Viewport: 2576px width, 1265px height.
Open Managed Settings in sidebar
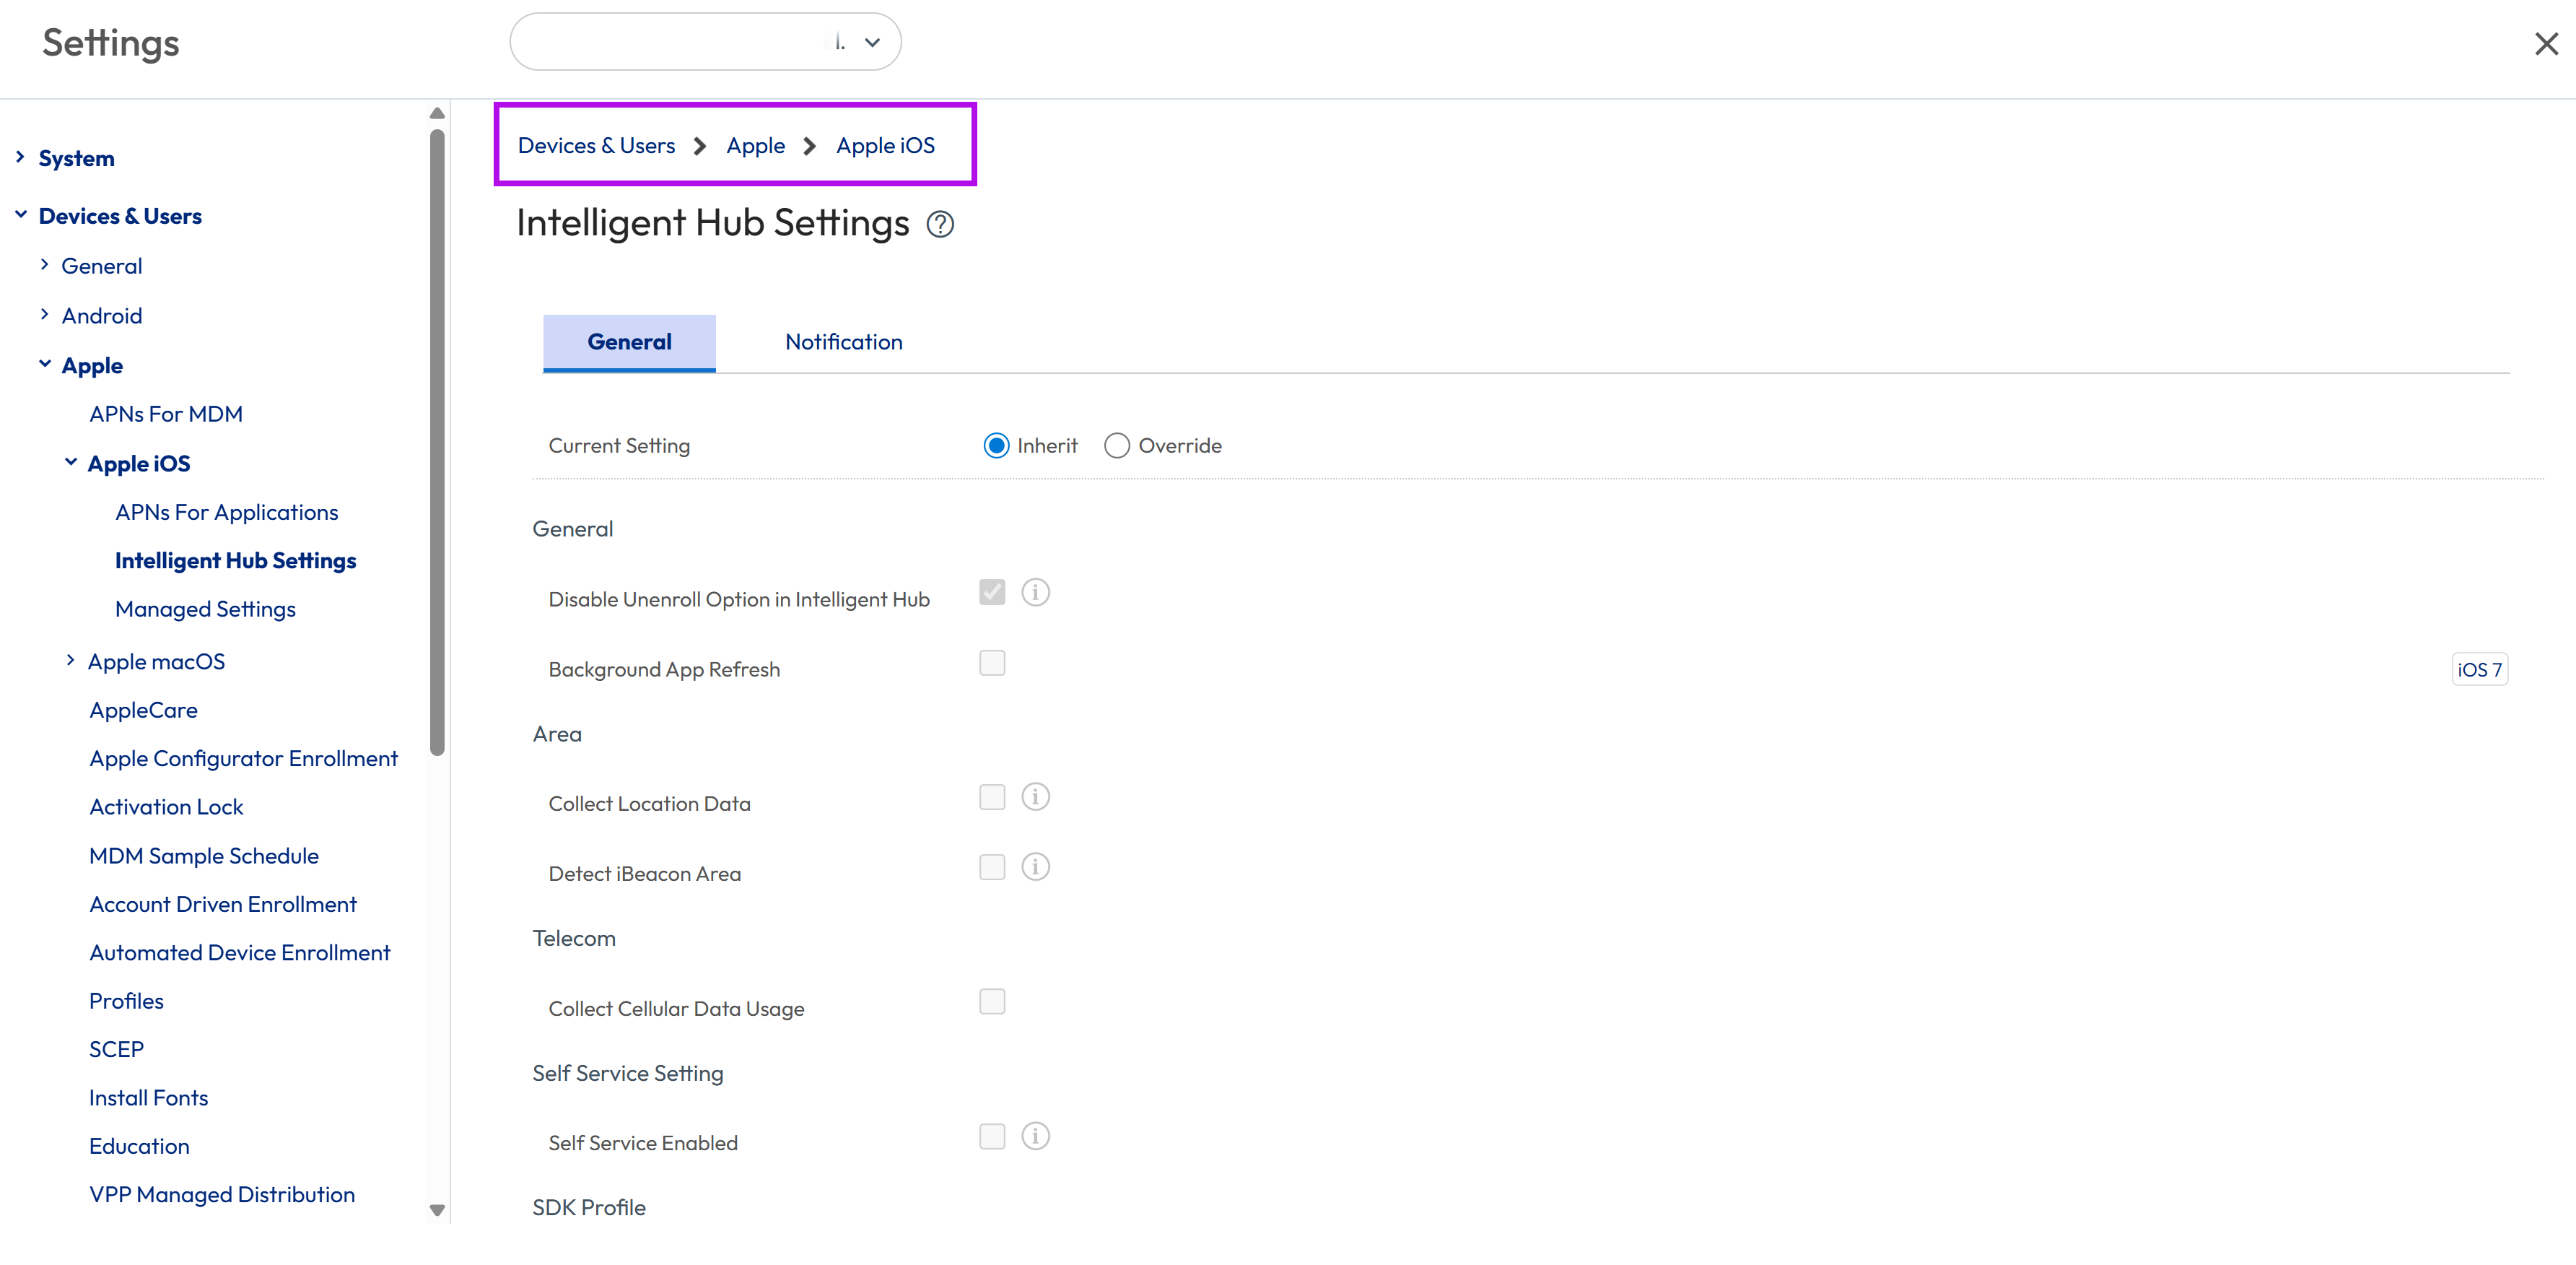coord(205,610)
